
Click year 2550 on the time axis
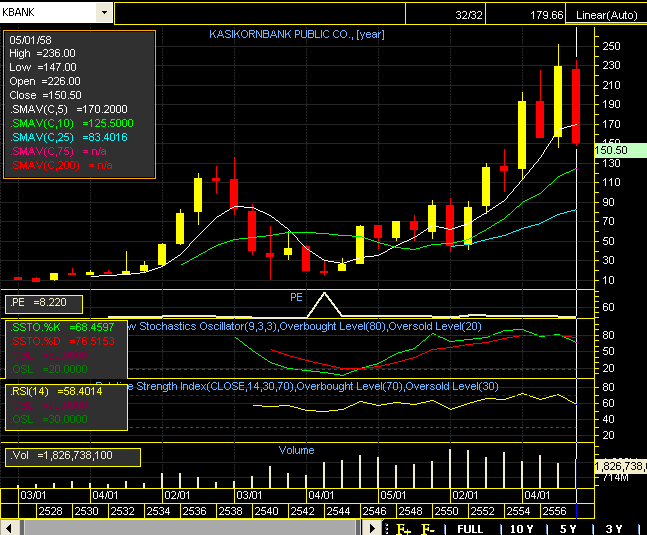point(446,511)
